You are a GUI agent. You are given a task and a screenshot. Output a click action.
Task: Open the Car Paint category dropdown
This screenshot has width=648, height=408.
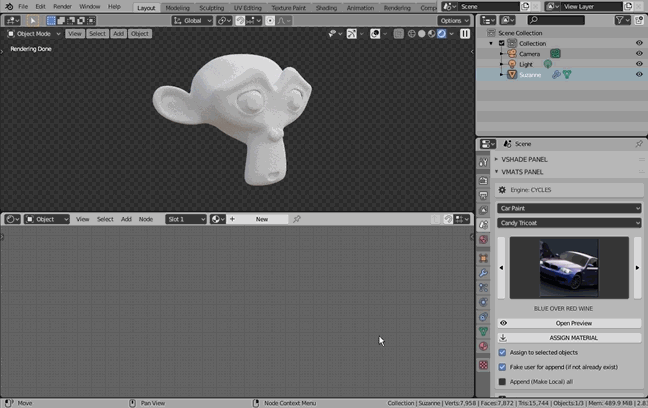pyautogui.click(x=569, y=208)
